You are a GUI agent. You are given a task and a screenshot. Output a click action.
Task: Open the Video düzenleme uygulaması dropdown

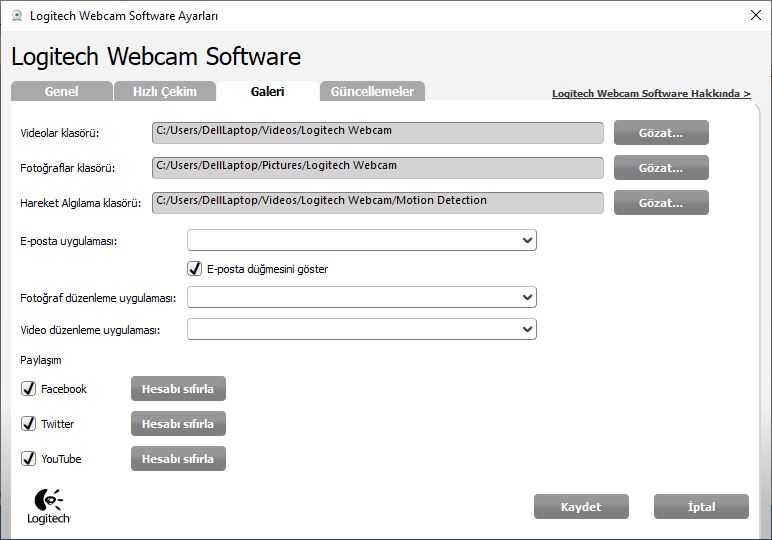(362, 329)
